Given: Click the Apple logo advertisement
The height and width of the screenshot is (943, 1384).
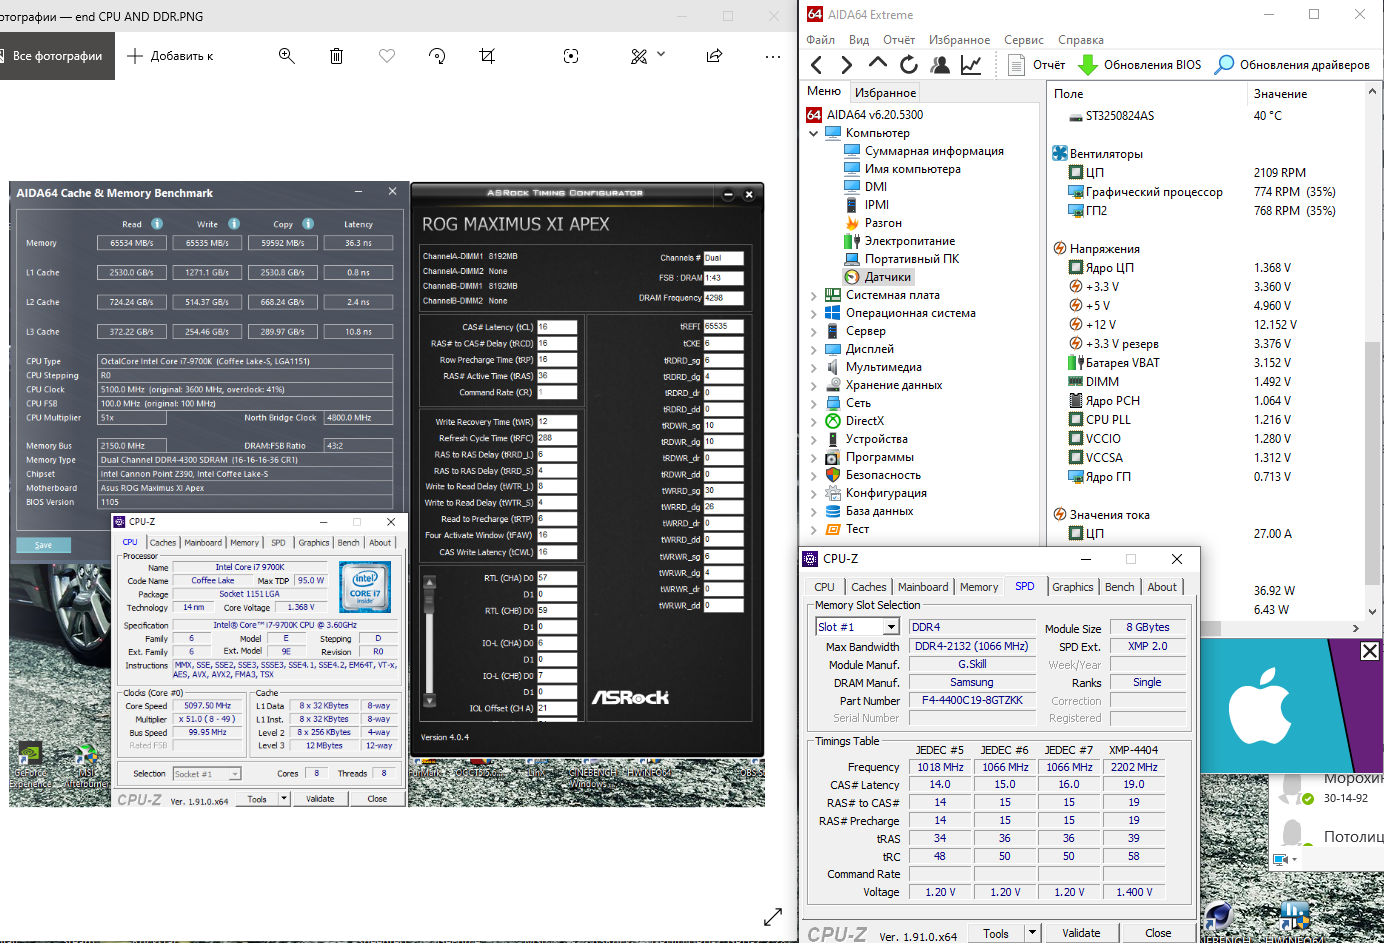Looking at the screenshot, I should click(1261, 708).
